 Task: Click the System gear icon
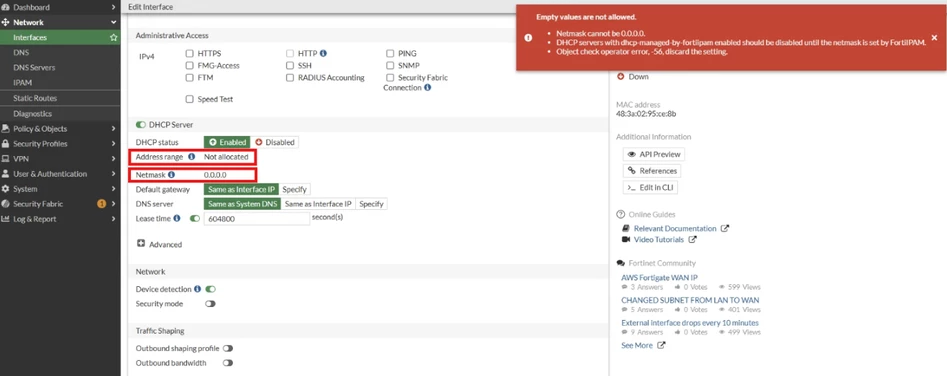click(5, 189)
